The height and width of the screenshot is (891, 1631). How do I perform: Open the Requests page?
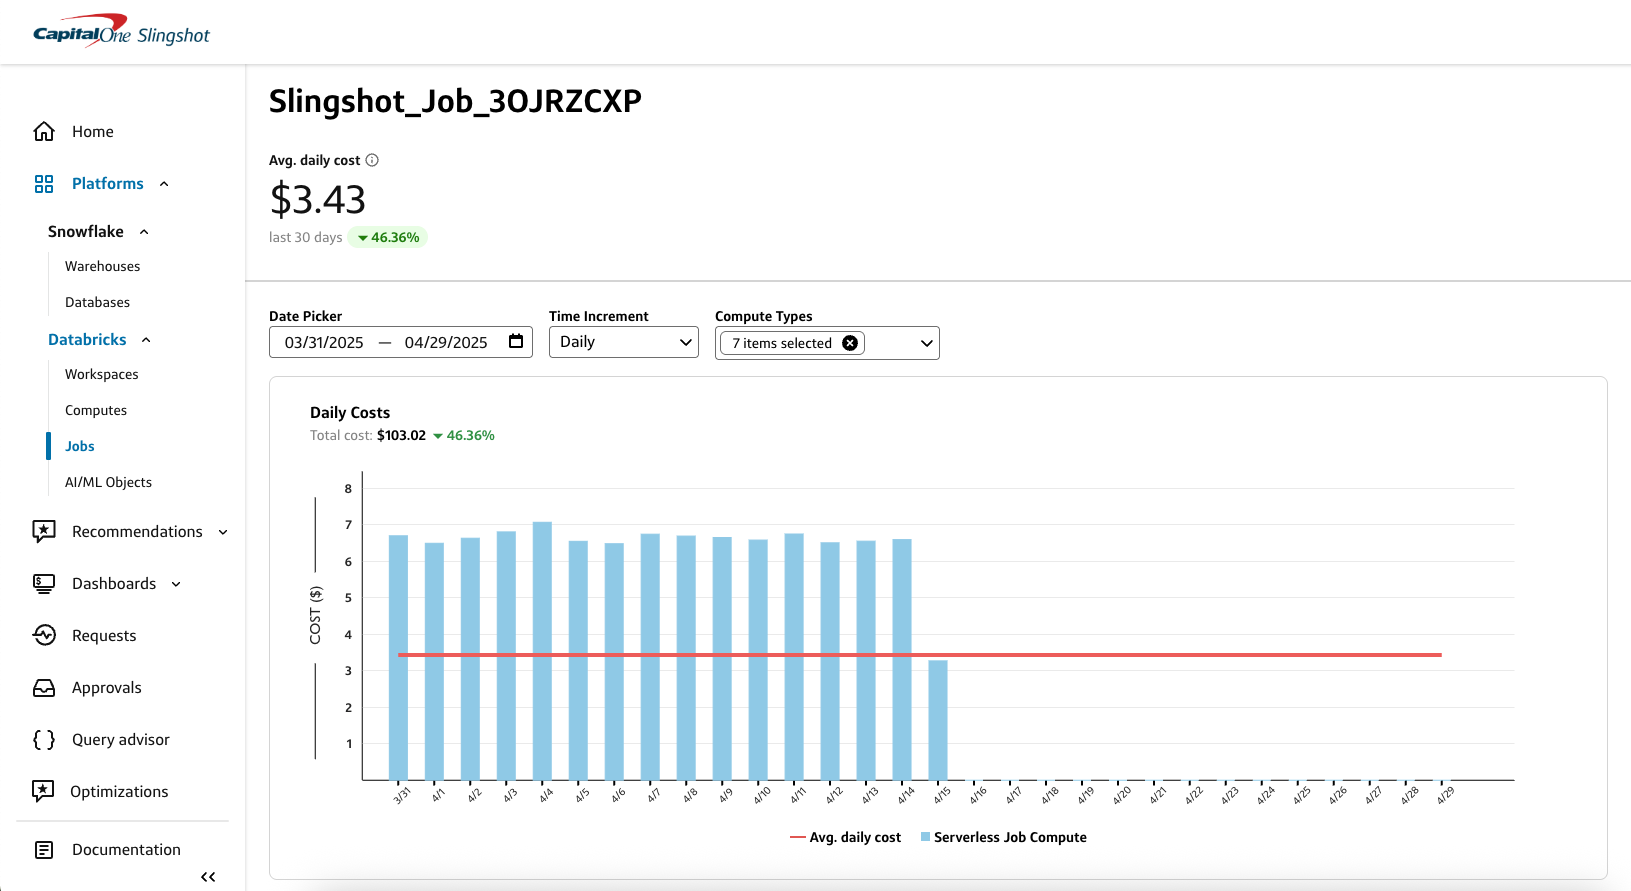pos(104,635)
